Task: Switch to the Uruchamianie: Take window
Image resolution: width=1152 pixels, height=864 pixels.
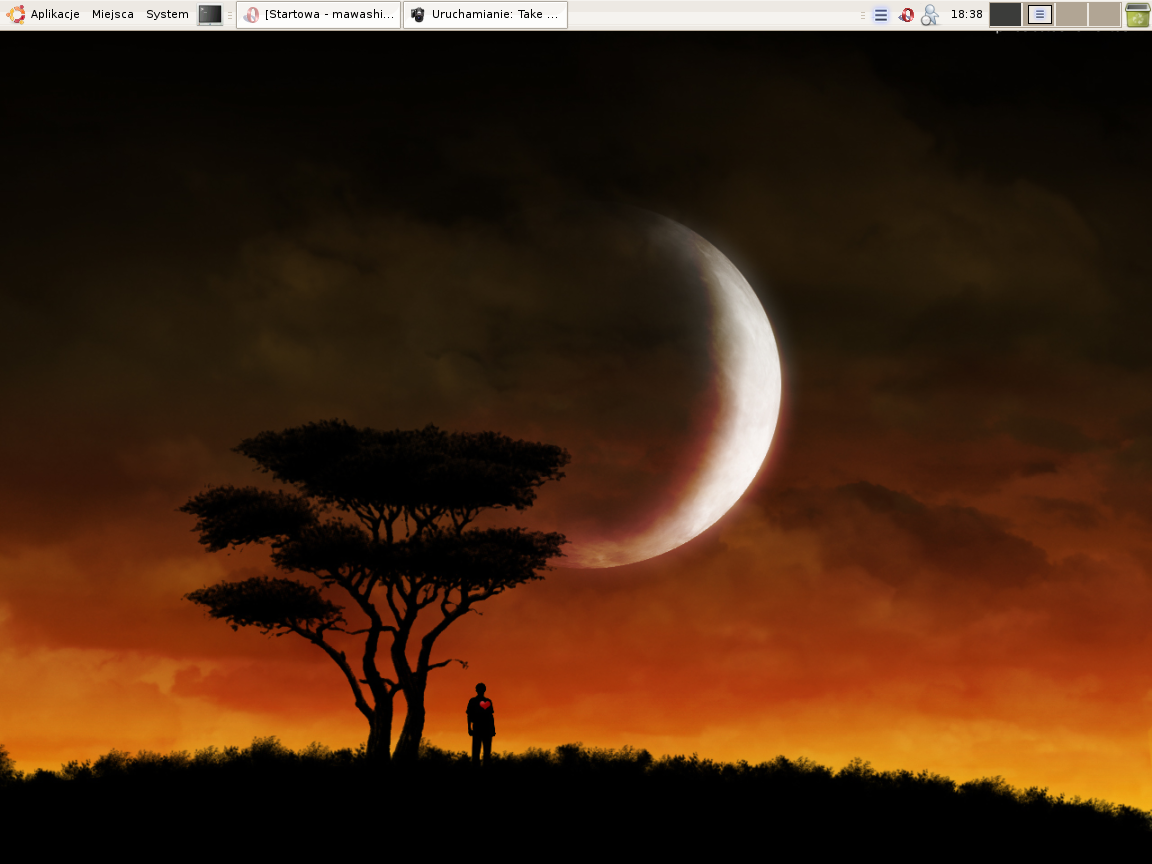Action: [x=485, y=15]
